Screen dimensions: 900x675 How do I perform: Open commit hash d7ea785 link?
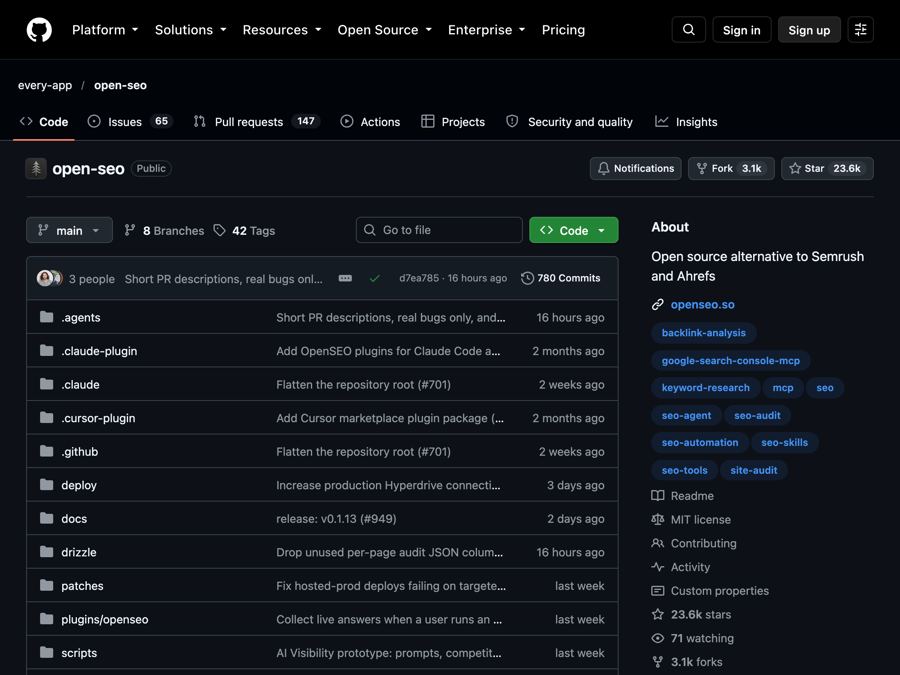pyautogui.click(x=419, y=278)
